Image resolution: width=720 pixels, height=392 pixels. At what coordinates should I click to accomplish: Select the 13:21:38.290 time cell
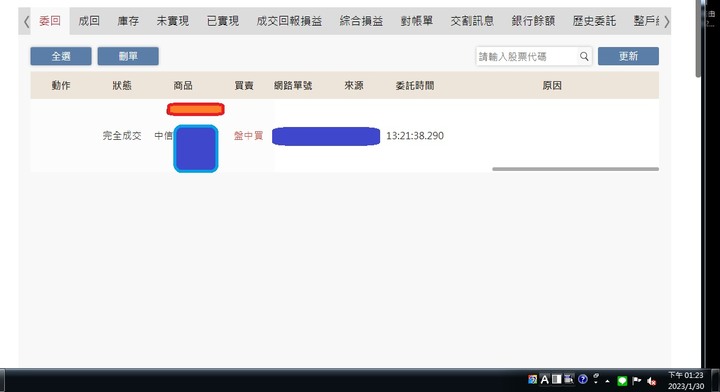[415, 135]
